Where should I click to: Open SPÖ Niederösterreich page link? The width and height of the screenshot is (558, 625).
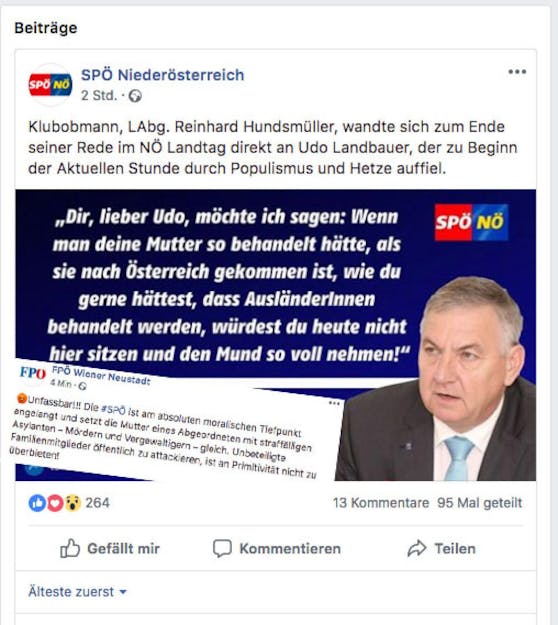[163, 75]
